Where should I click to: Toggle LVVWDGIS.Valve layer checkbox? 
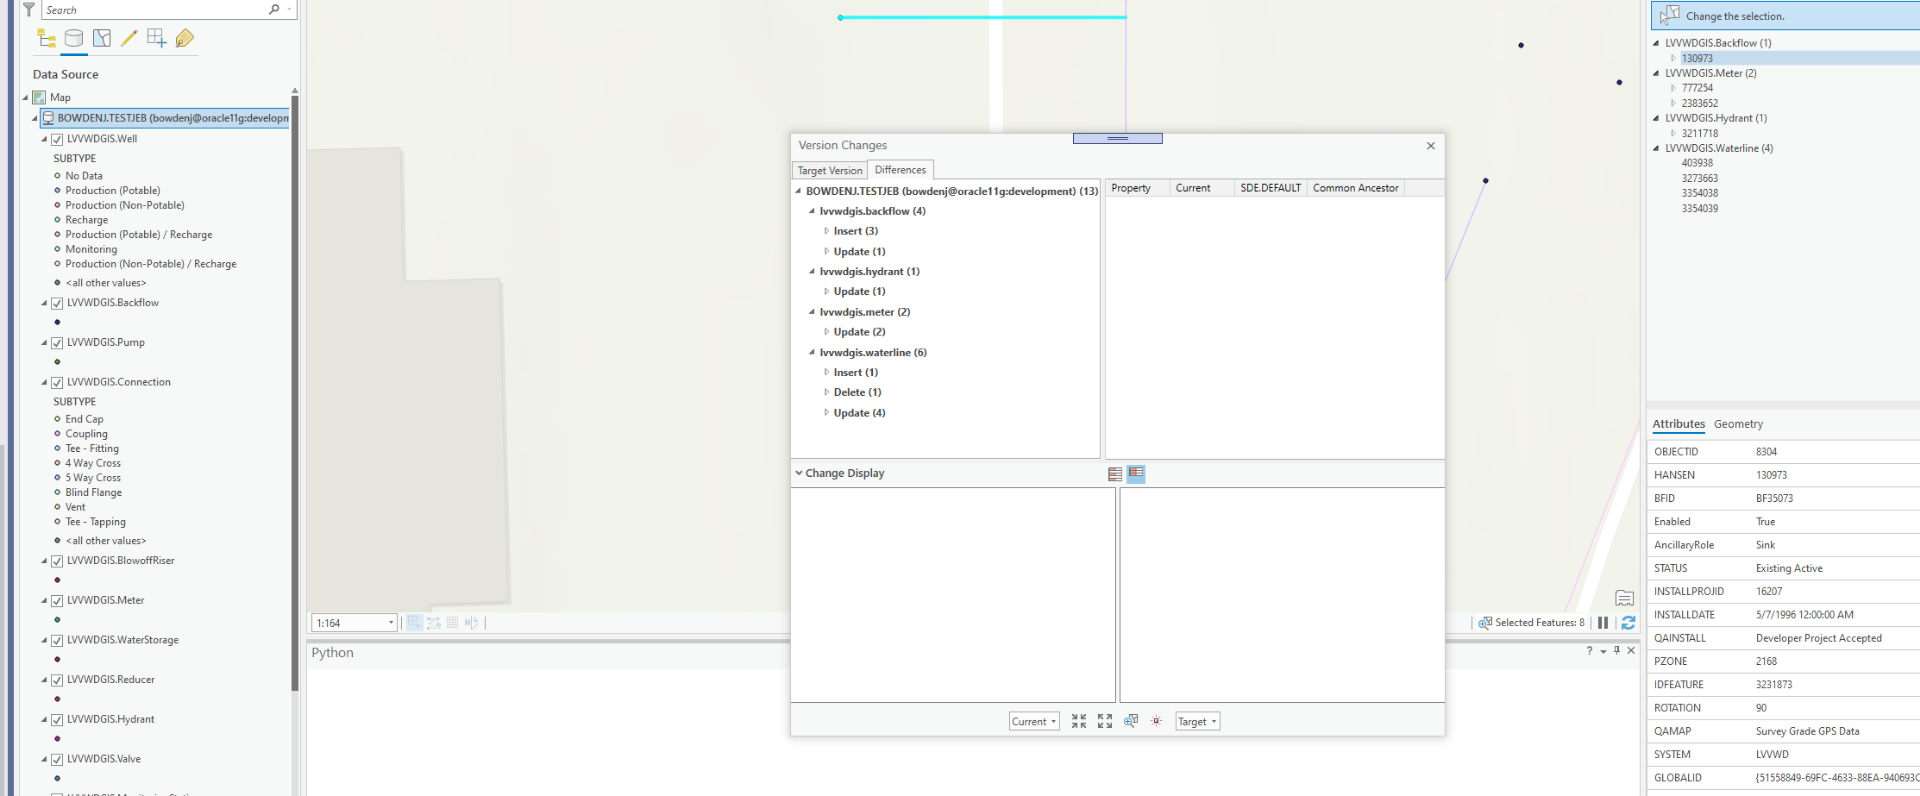(57, 760)
